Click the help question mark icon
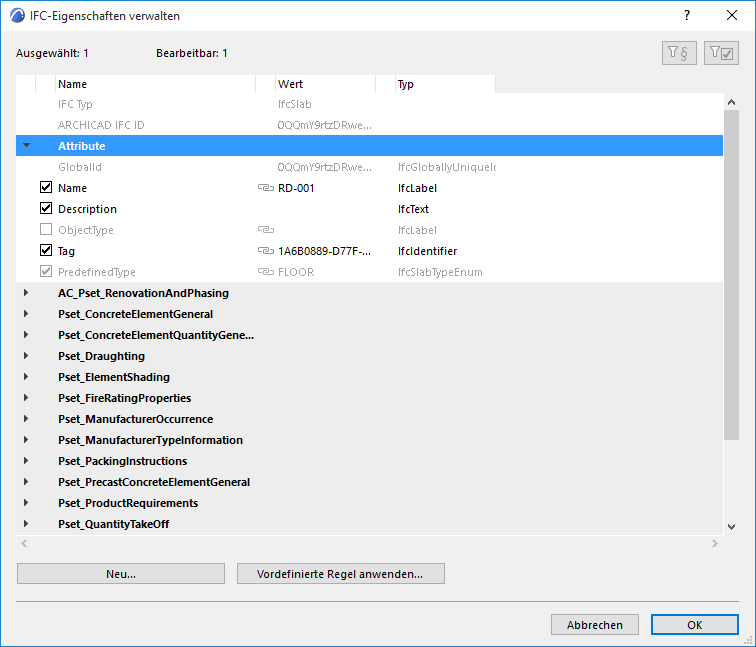Viewport: 756px width, 647px height. coord(687,15)
